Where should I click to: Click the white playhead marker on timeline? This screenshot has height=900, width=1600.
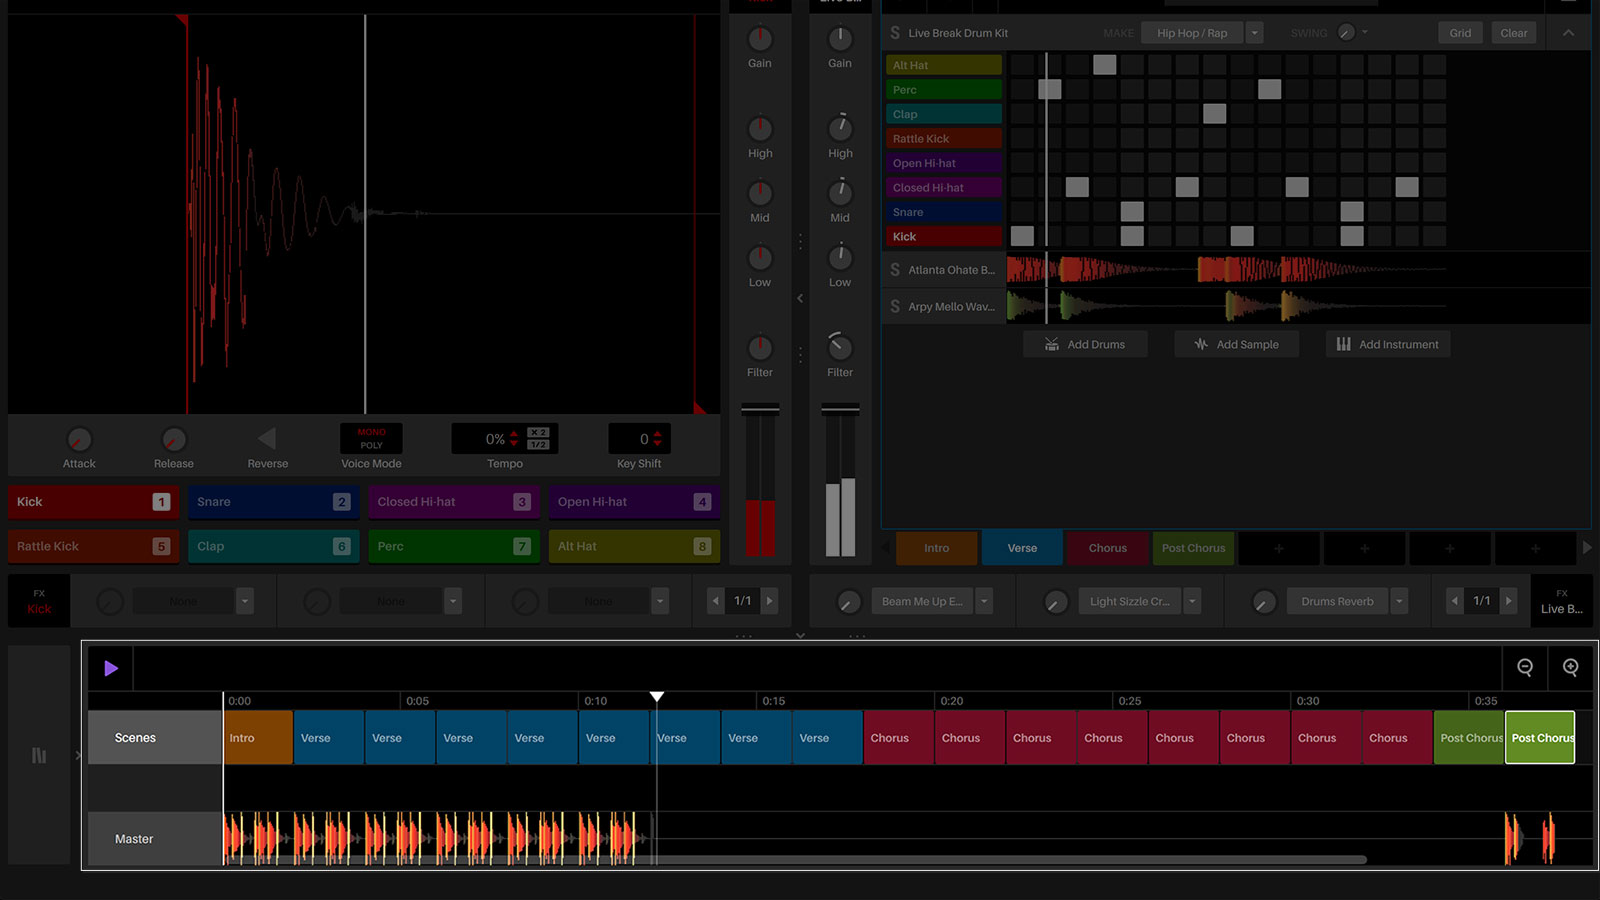[657, 696]
